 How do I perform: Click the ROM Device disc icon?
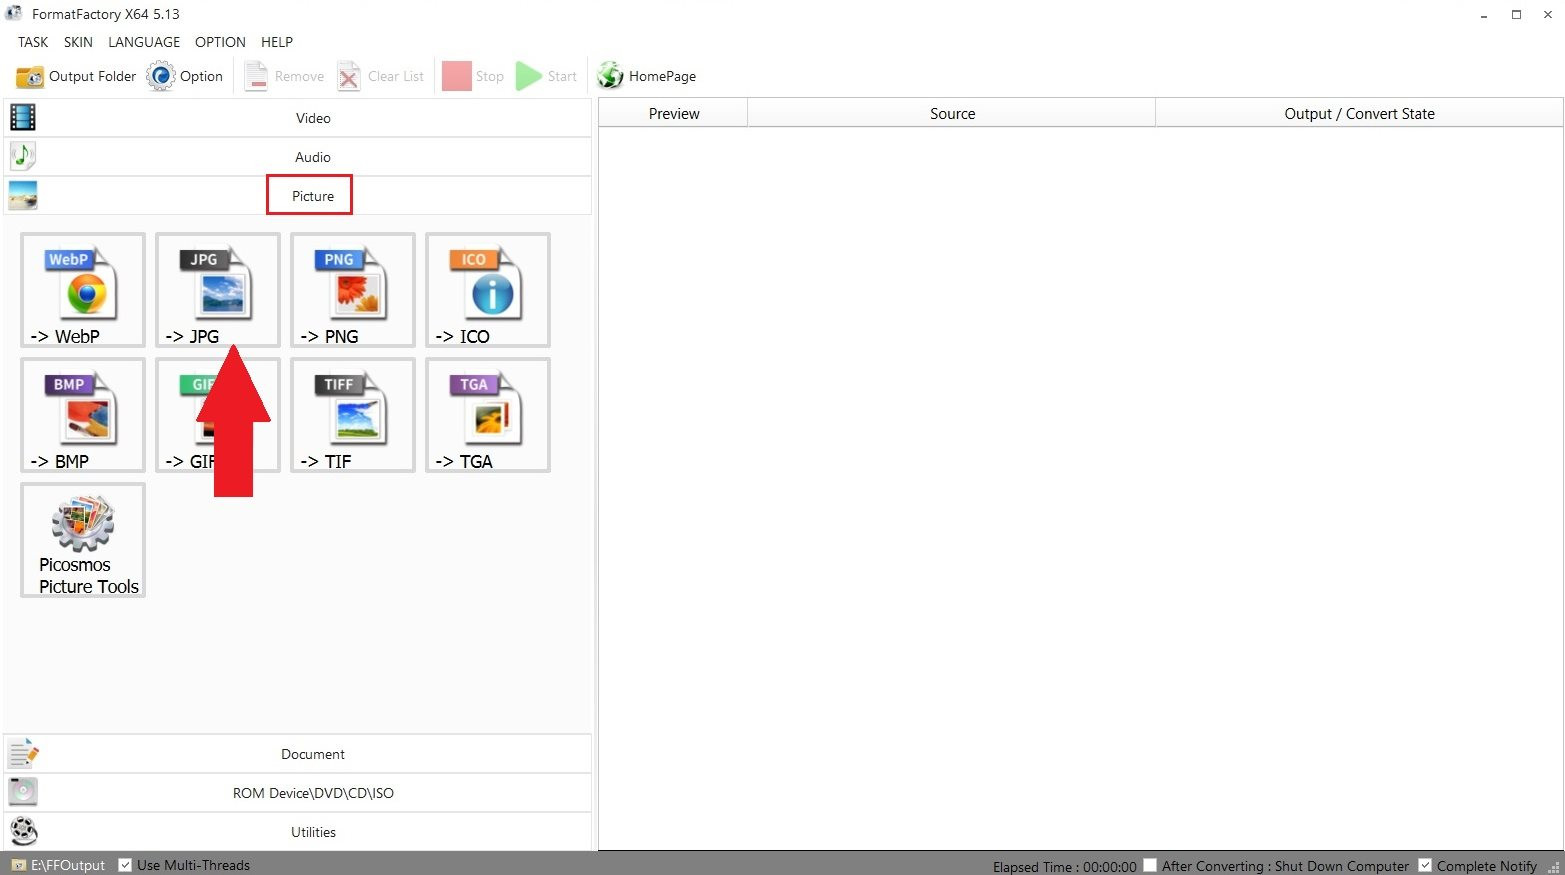23,792
